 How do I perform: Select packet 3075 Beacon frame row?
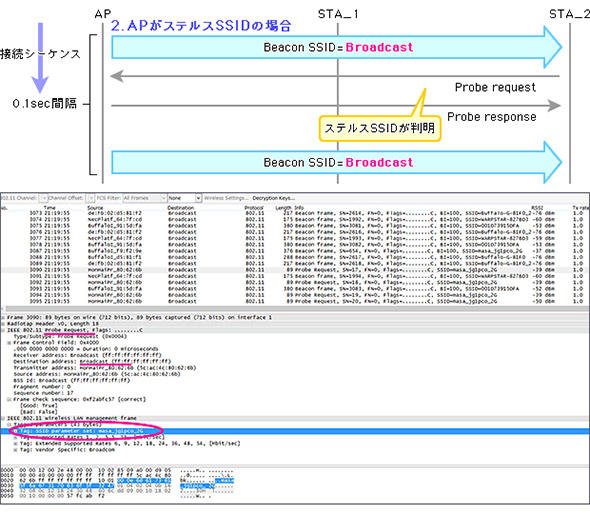(295, 226)
